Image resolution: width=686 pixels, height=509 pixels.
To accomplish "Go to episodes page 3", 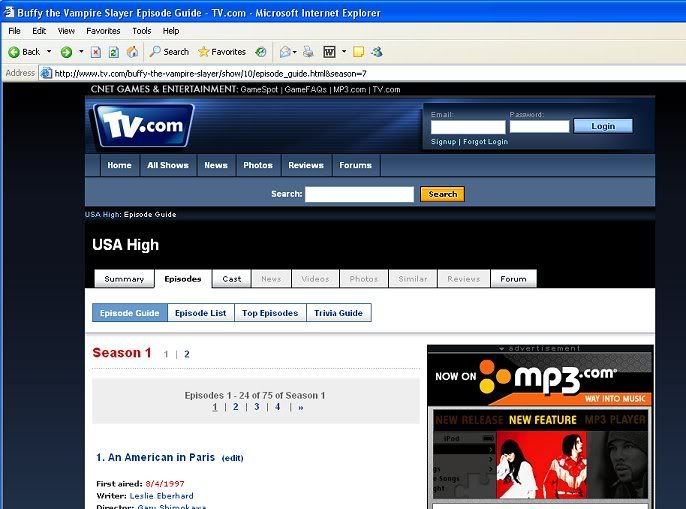I will pos(257,407).
